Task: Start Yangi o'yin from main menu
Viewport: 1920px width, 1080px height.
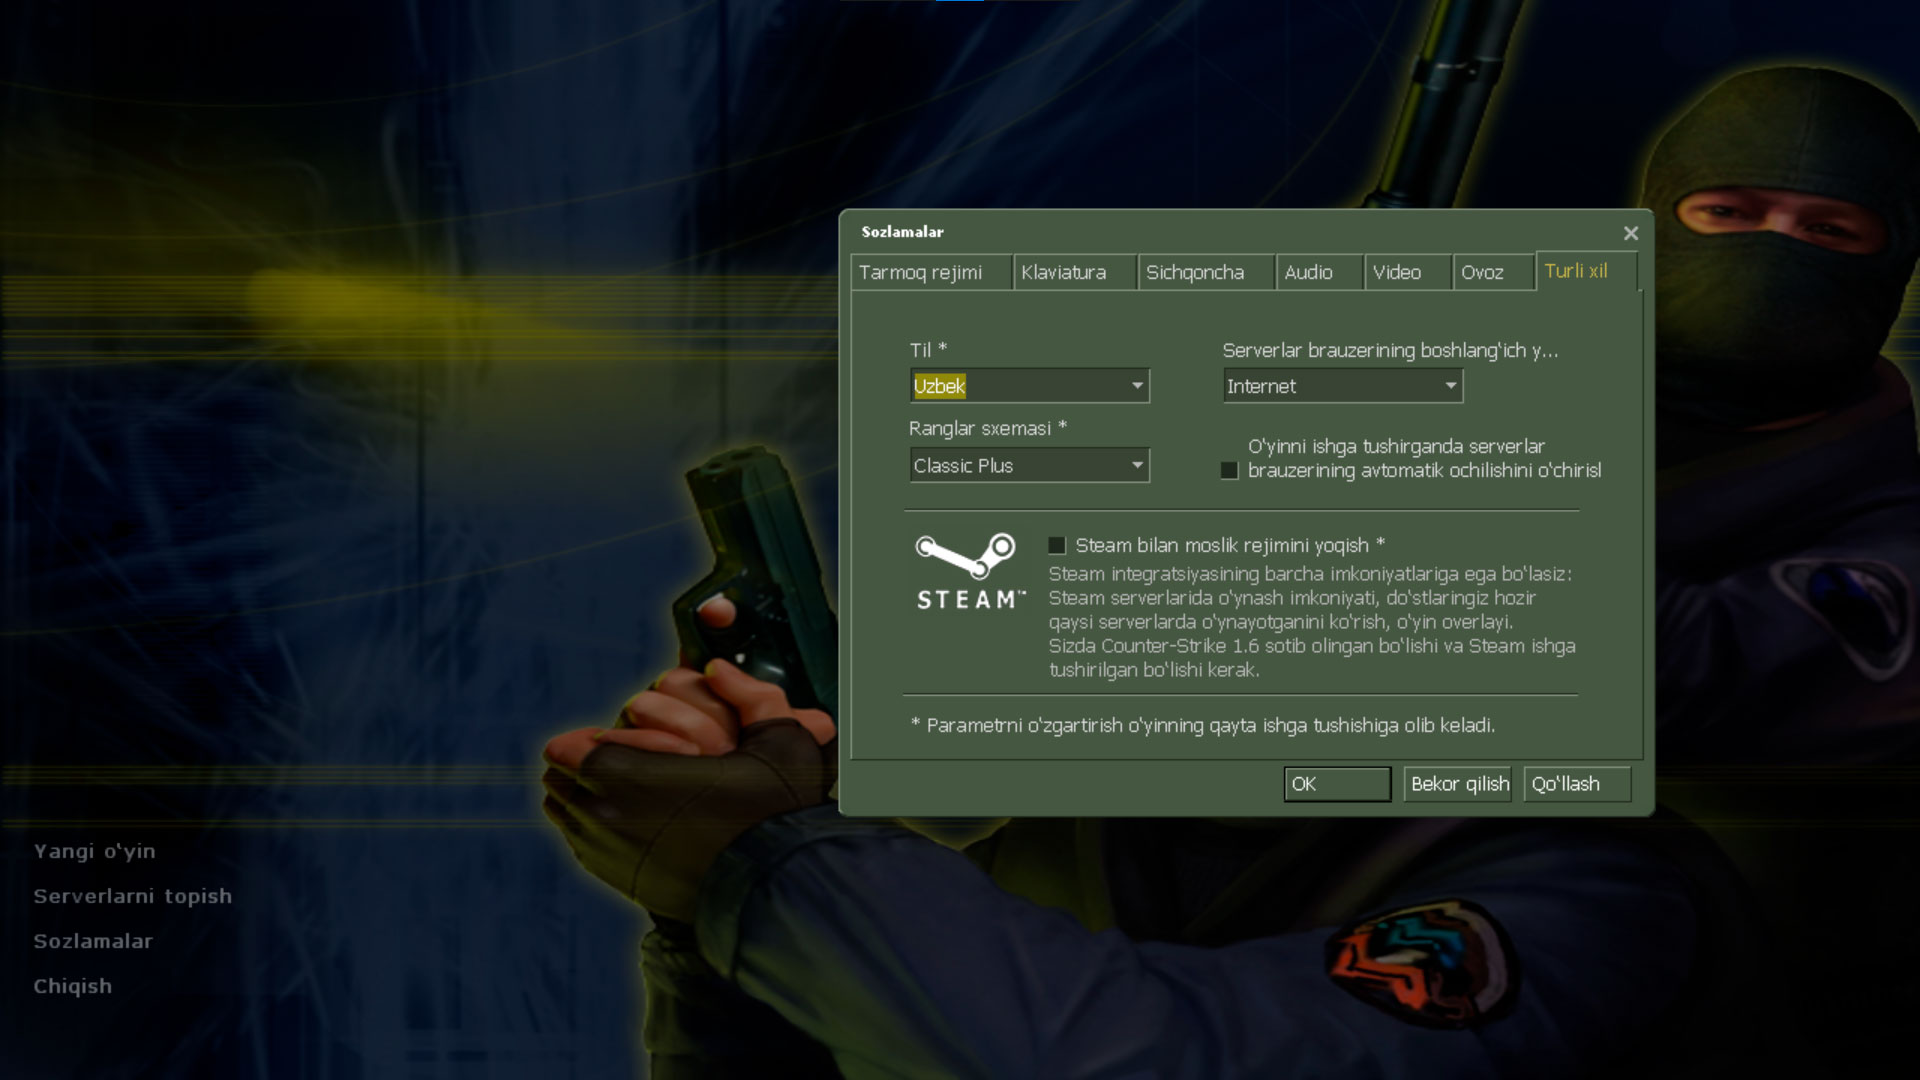Action: (95, 851)
